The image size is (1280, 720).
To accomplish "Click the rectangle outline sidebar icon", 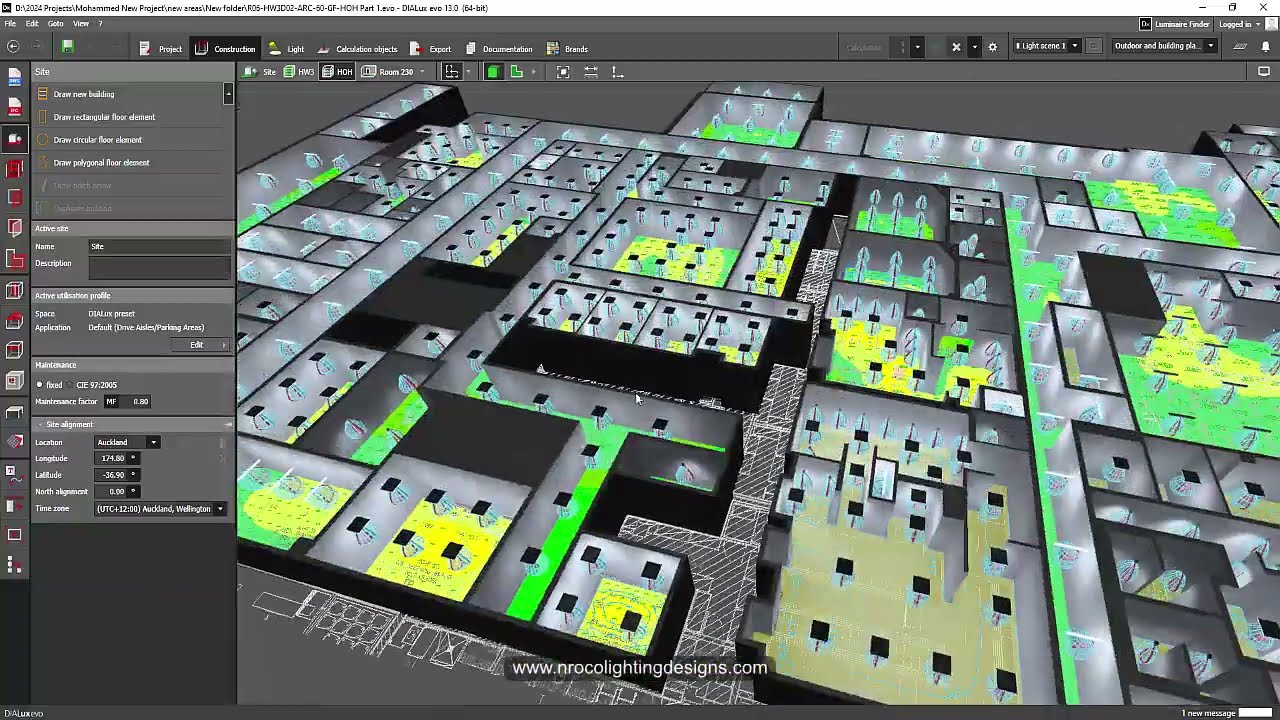I will pyautogui.click(x=14, y=534).
